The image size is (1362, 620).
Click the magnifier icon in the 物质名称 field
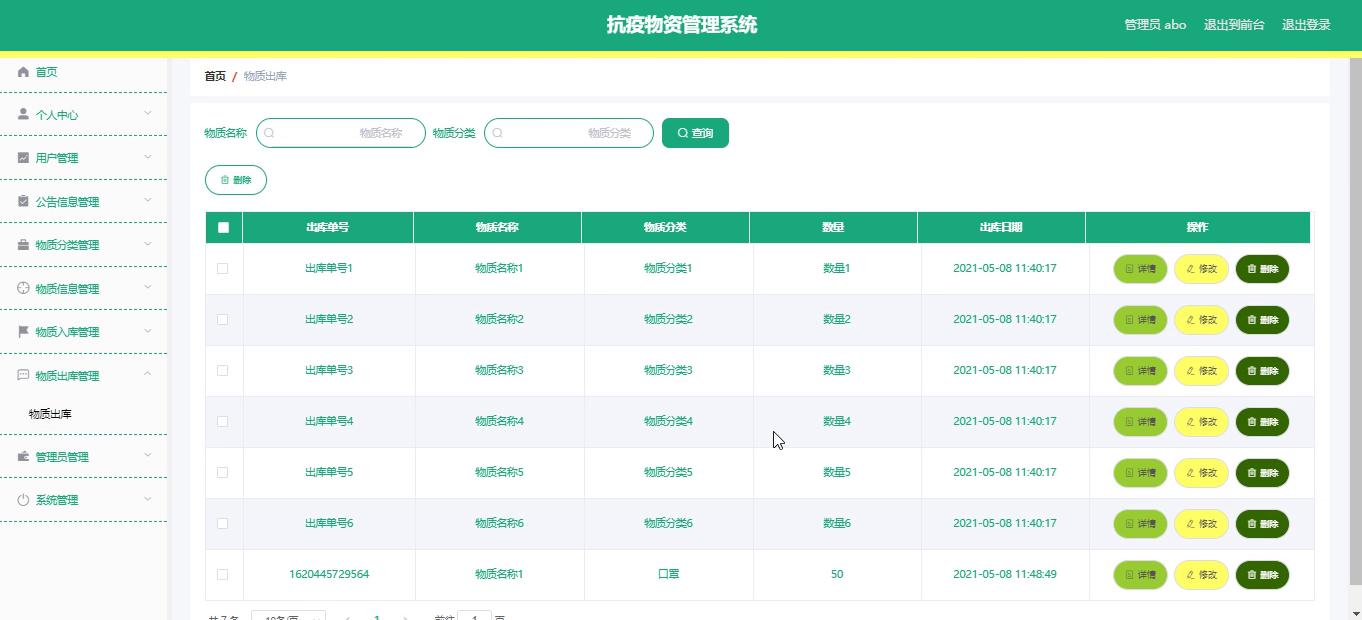(x=270, y=133)
